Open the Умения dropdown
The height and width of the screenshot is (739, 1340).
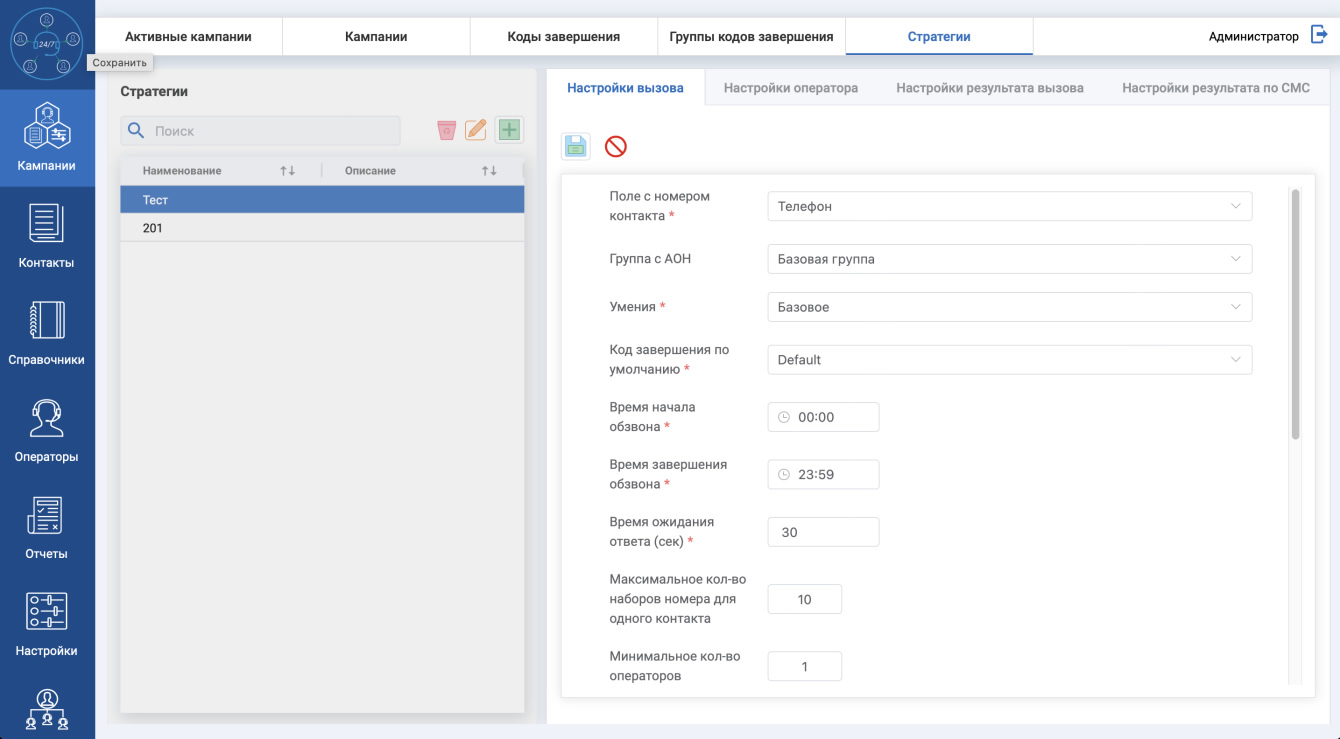click(x=1010, y=307)
